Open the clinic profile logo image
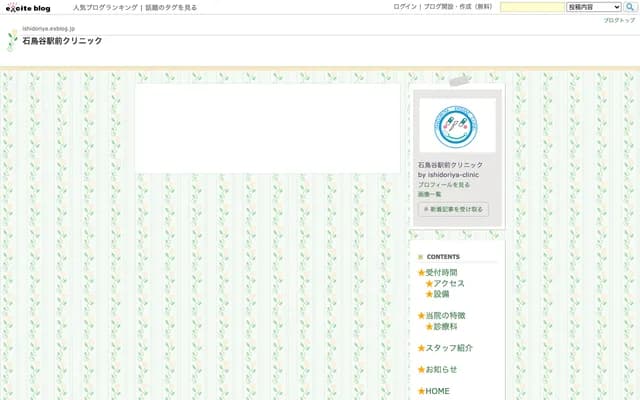The image size is (640, 400). coord(457,126)
